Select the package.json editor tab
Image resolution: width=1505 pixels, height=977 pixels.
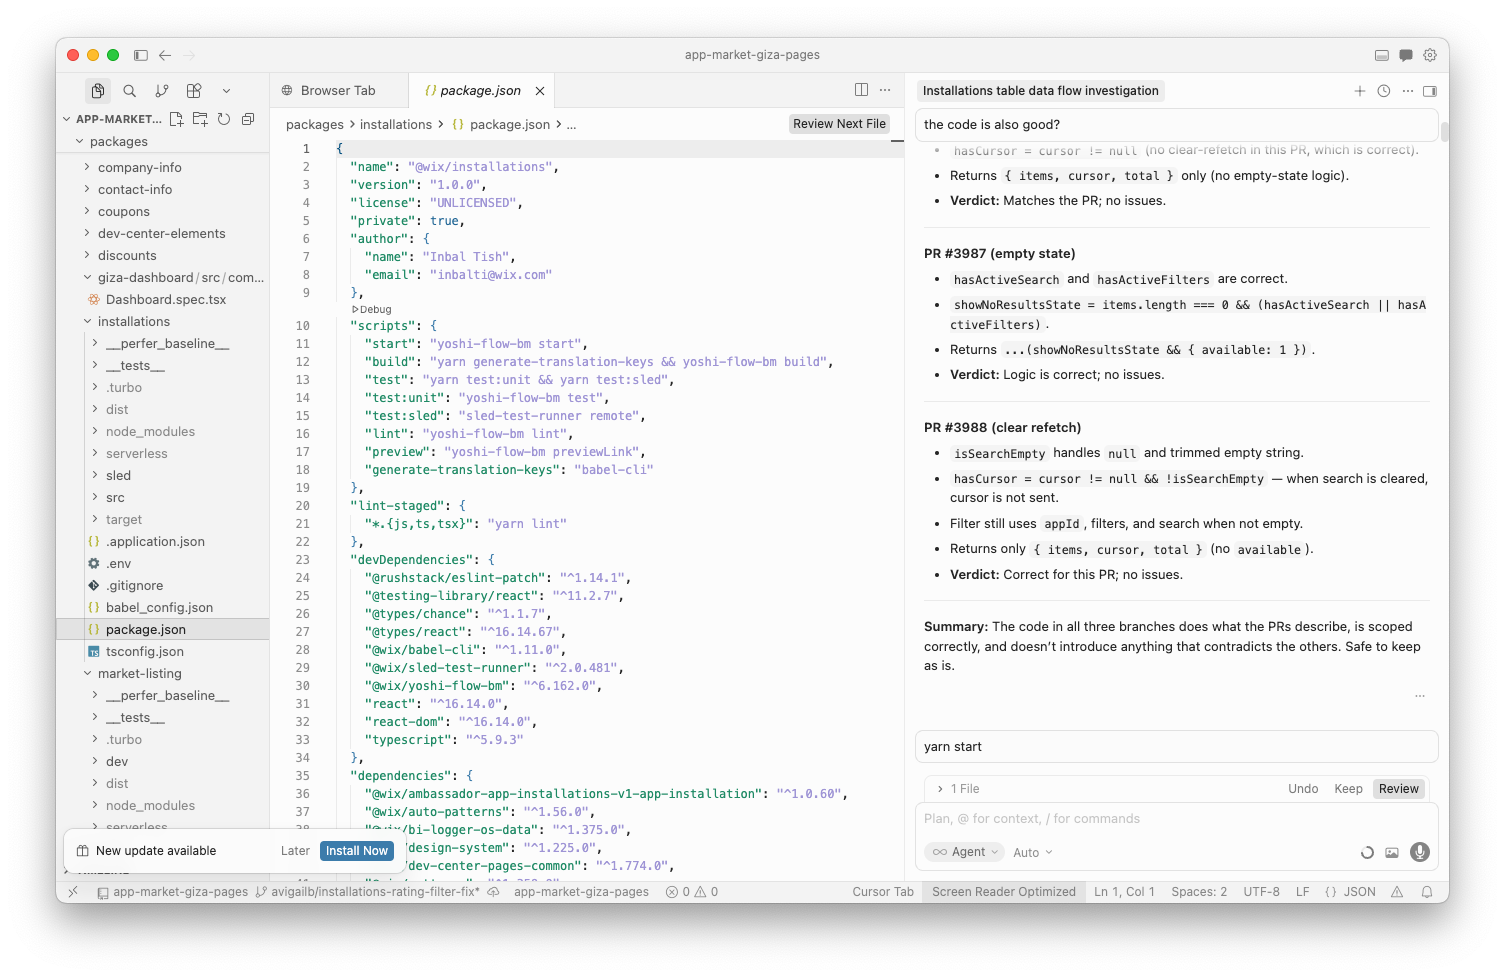pos(481,91)
